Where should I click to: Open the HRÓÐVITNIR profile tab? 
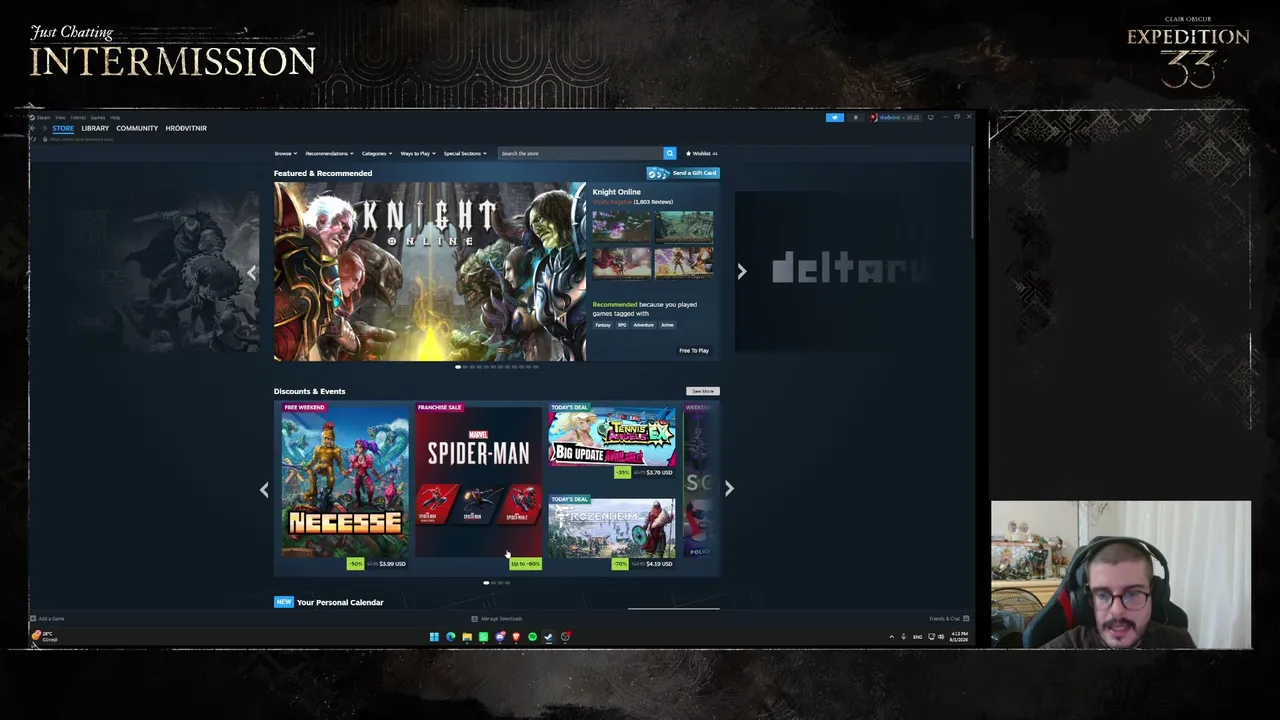pyautogui.click(x=186, y=128)
